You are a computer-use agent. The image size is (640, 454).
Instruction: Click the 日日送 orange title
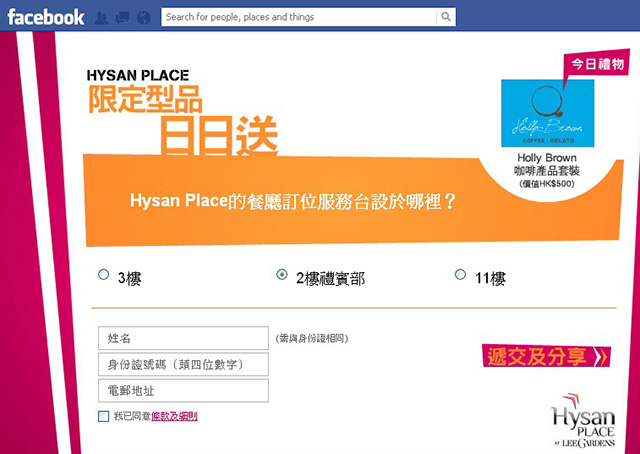coord(219,135)
